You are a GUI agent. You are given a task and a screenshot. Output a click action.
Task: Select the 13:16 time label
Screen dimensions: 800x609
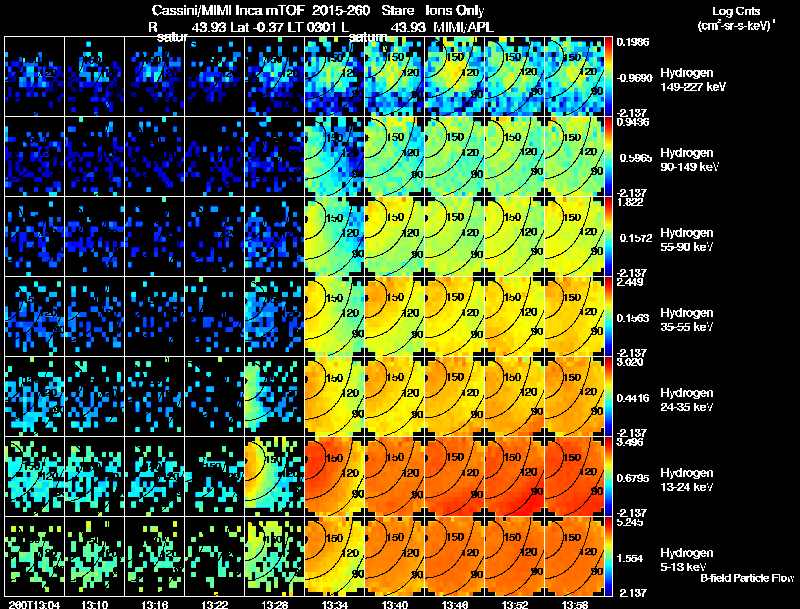tap(155, 605)
